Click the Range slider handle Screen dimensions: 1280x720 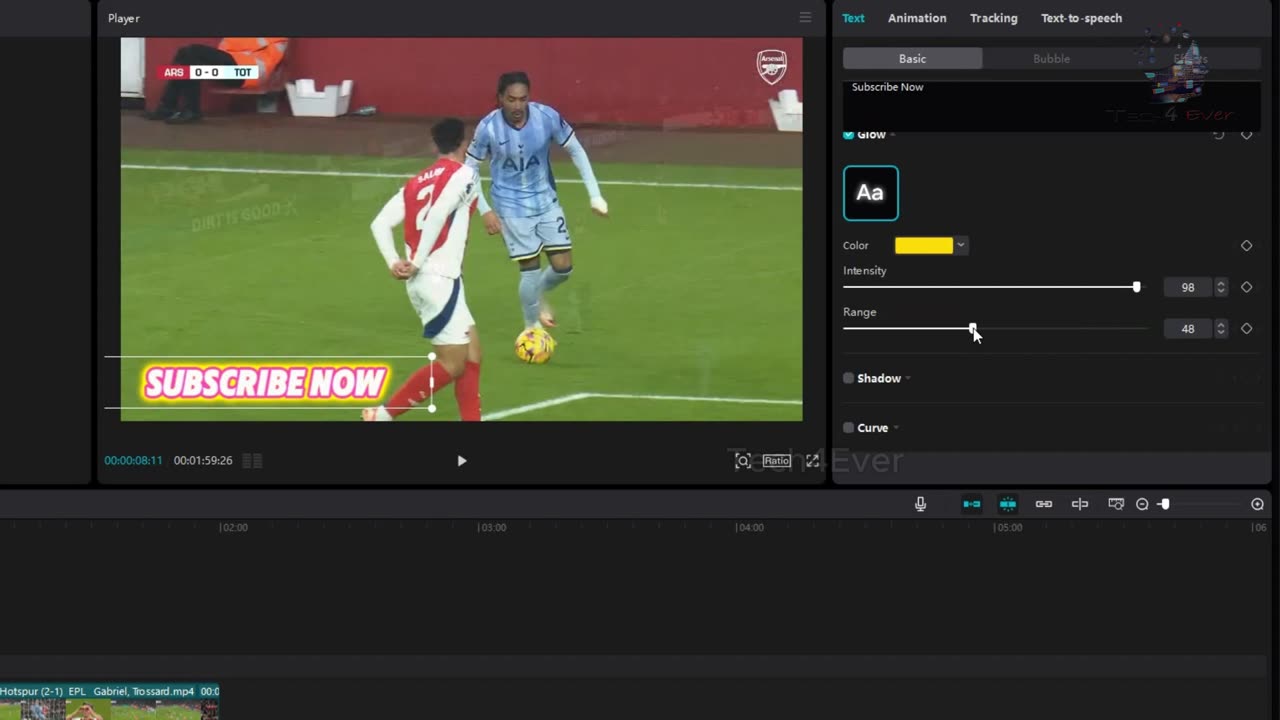tap(972, 328)
